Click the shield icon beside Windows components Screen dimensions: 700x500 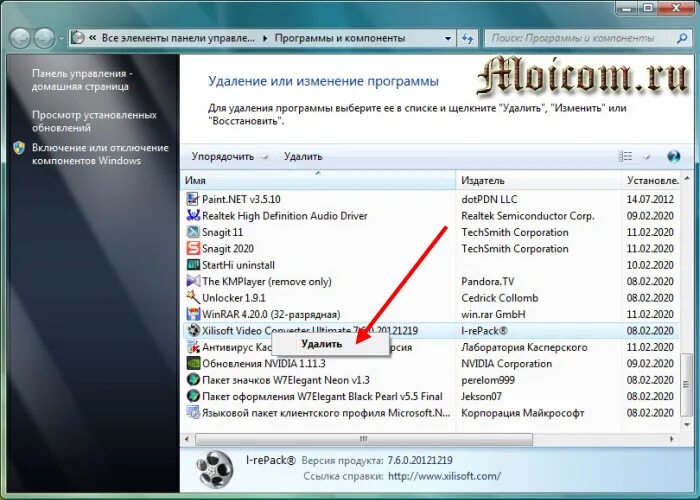(x=19, y=148)
